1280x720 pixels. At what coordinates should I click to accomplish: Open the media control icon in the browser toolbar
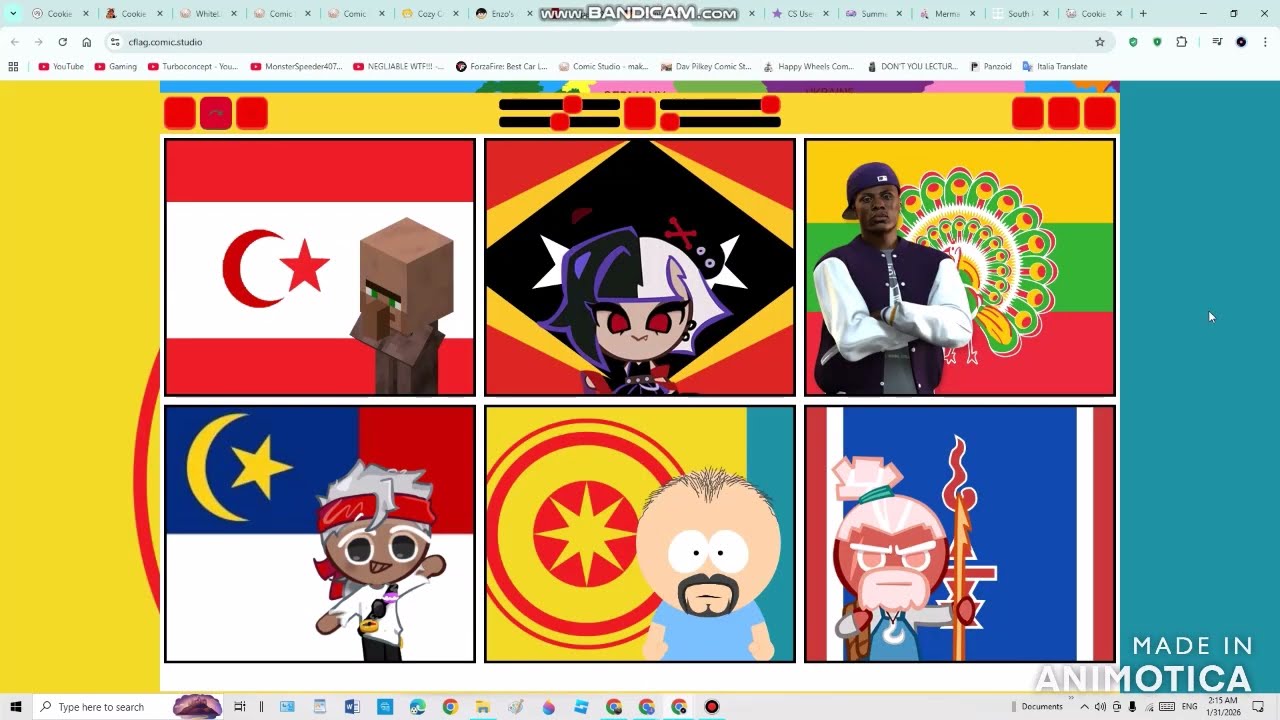pos(1217,42)
